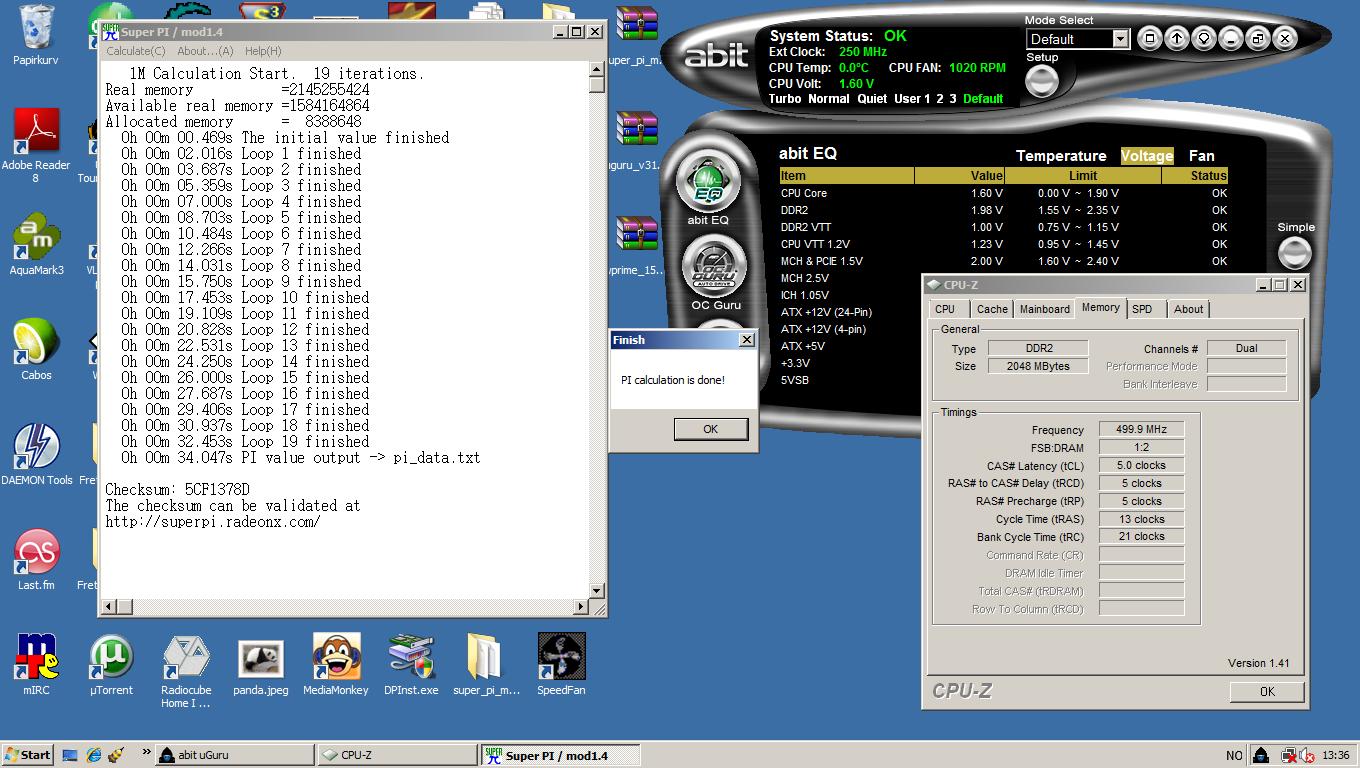Click Super PI horizontal scrollbar right arrow
The image size is (1360, 768).
click(581, 606)
